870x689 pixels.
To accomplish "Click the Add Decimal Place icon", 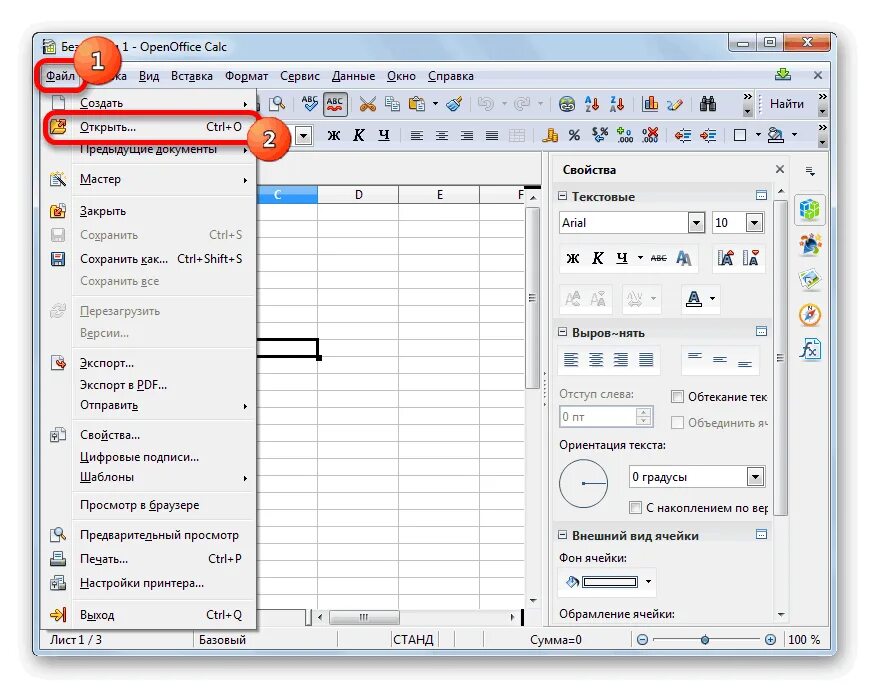I will pyautogui.click(x=625, y=135).
